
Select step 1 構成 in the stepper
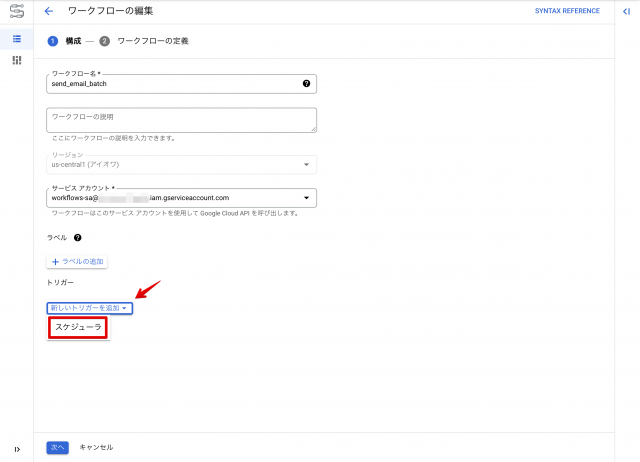pyautogui.click(x=64, y=41)
